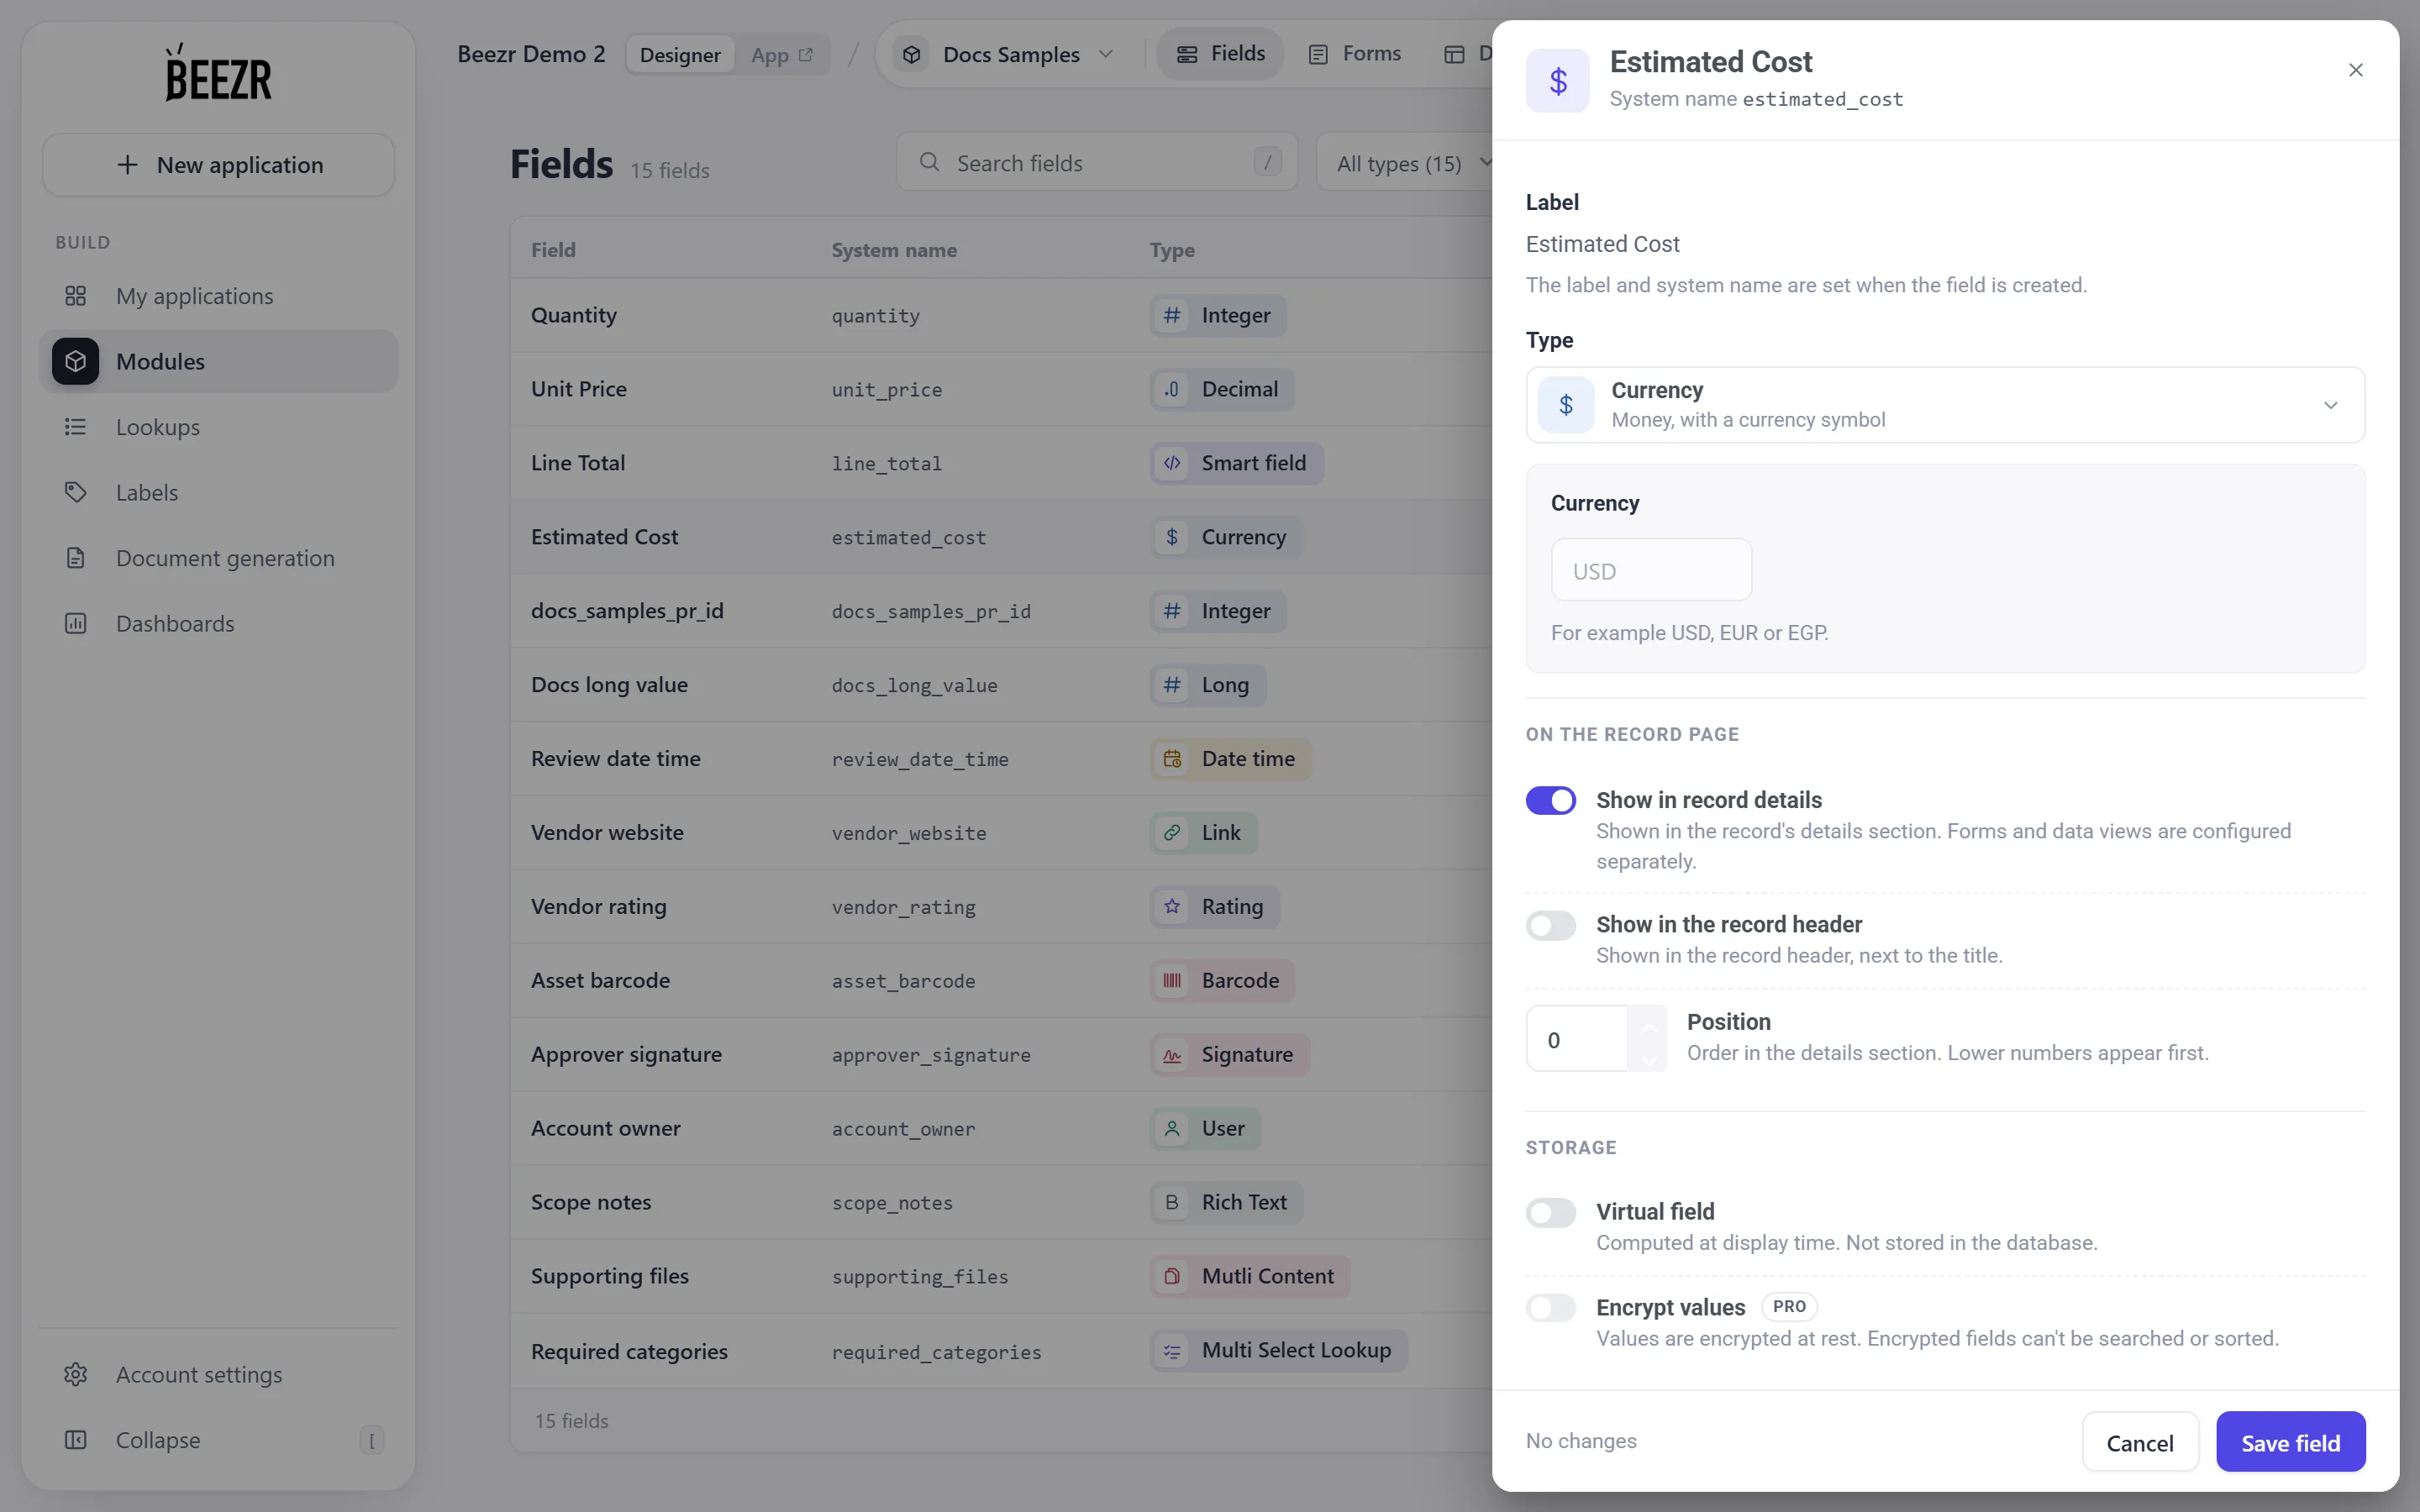Click the Collapse sidebar panel icon

[75, 1440]
